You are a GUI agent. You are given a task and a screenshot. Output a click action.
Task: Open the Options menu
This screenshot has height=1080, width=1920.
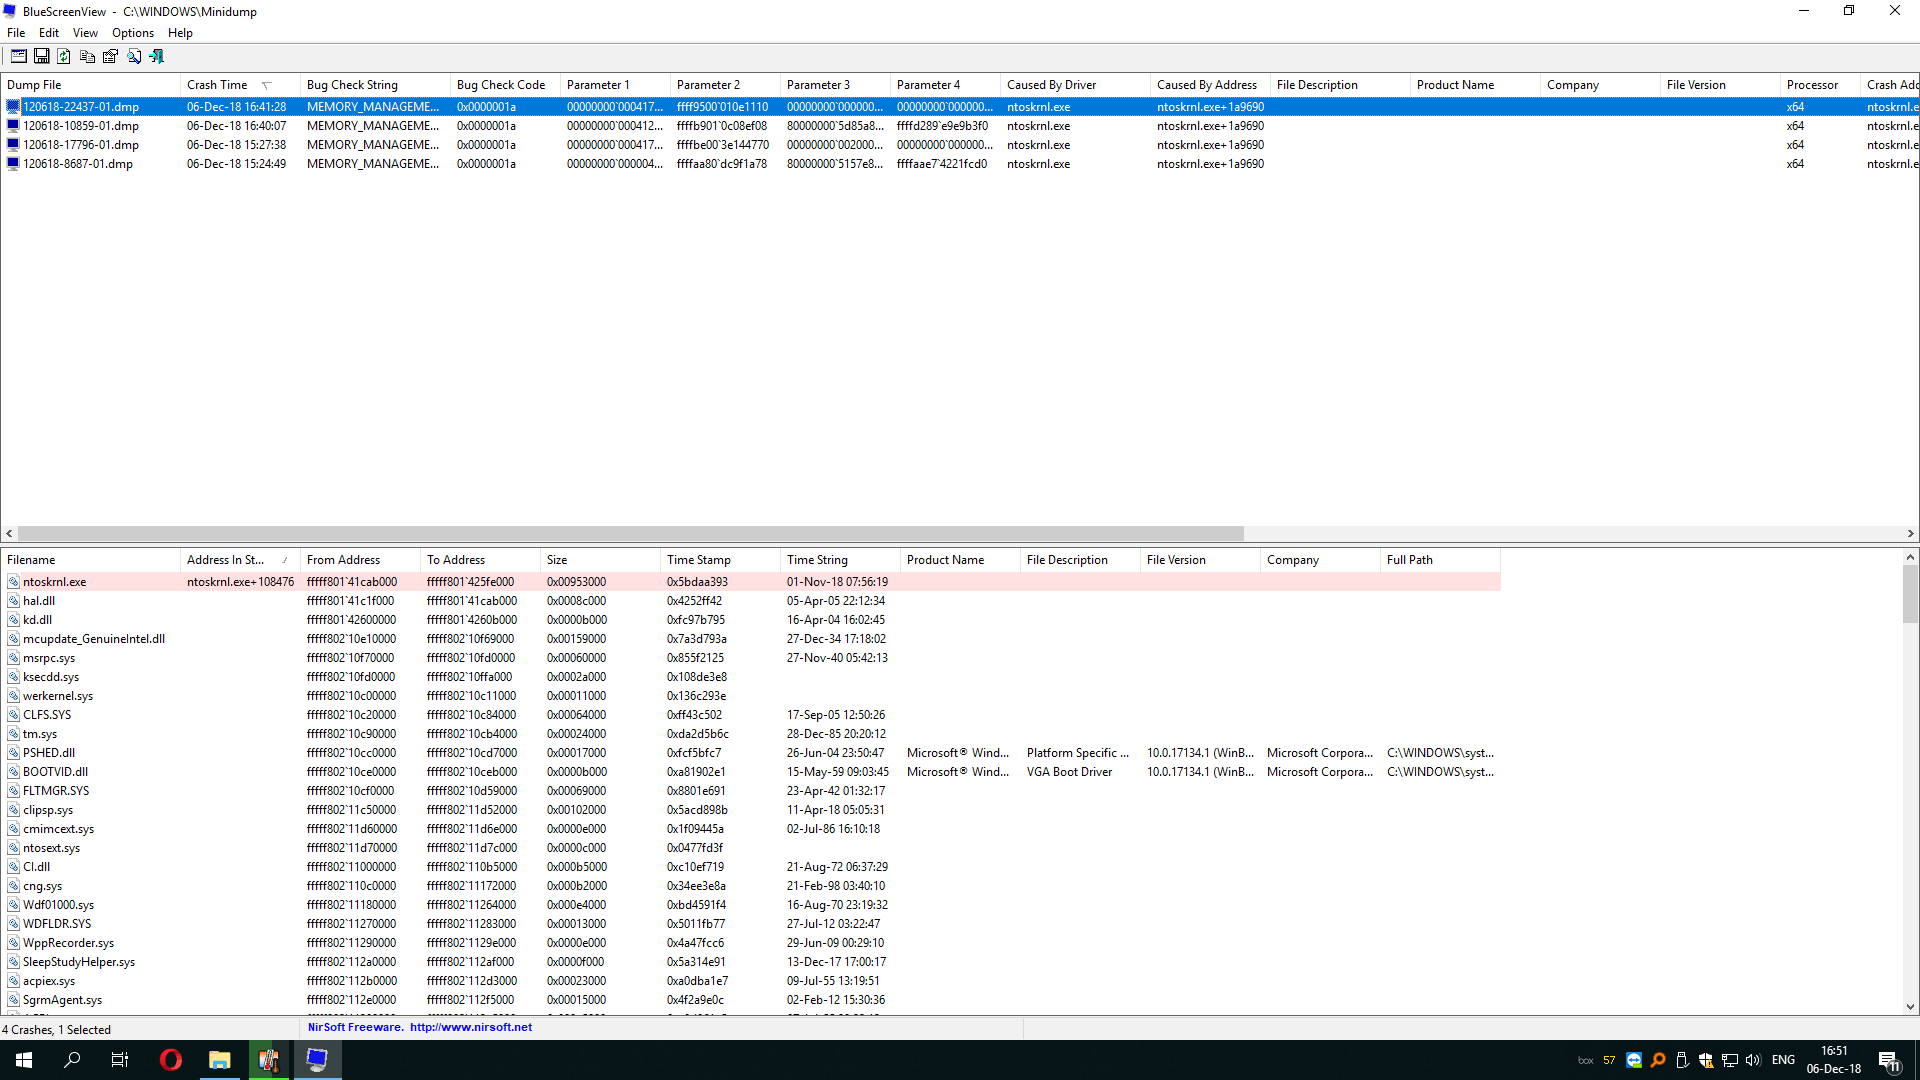[x=132, y=33]
